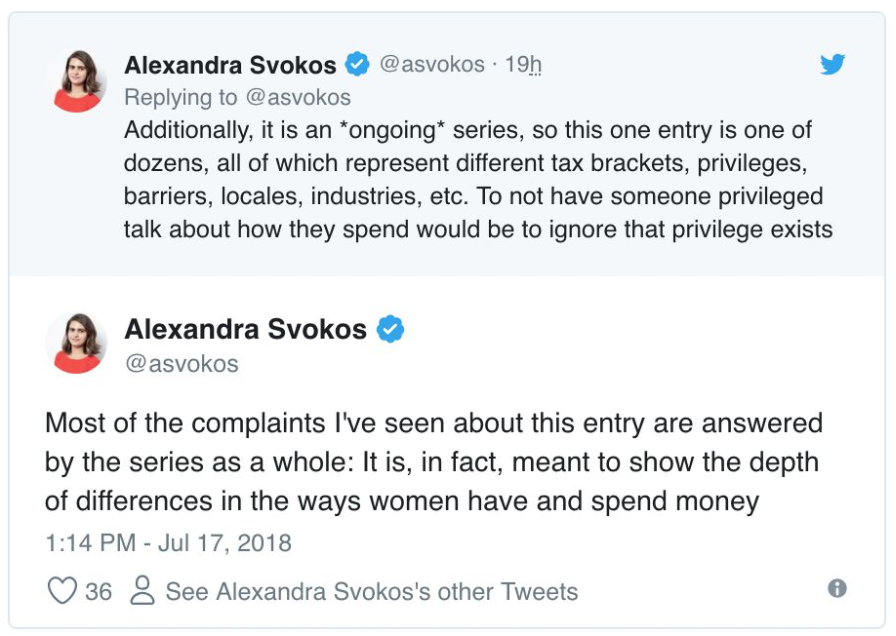Click the reply text beginning 'Additionally, it is an *ongoing* series'
896x636 pixels.
click(478, 179)
